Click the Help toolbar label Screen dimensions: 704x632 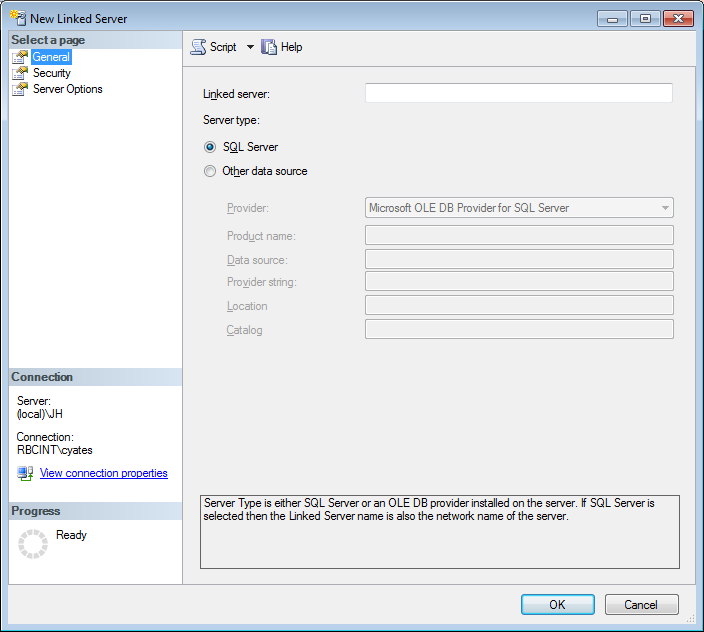(x=291, y=47)
